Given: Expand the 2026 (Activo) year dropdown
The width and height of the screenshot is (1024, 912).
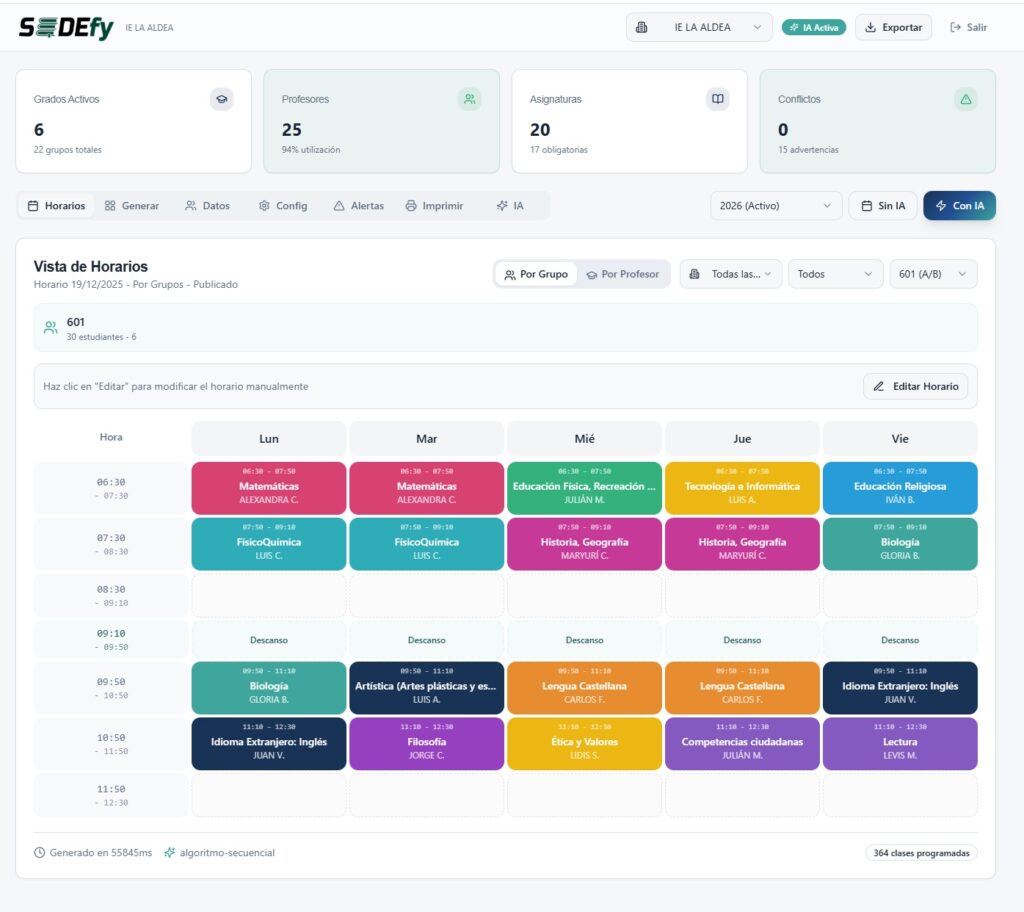Looking at the screenshot, I should pyautogui.click(x=776, y=206).
